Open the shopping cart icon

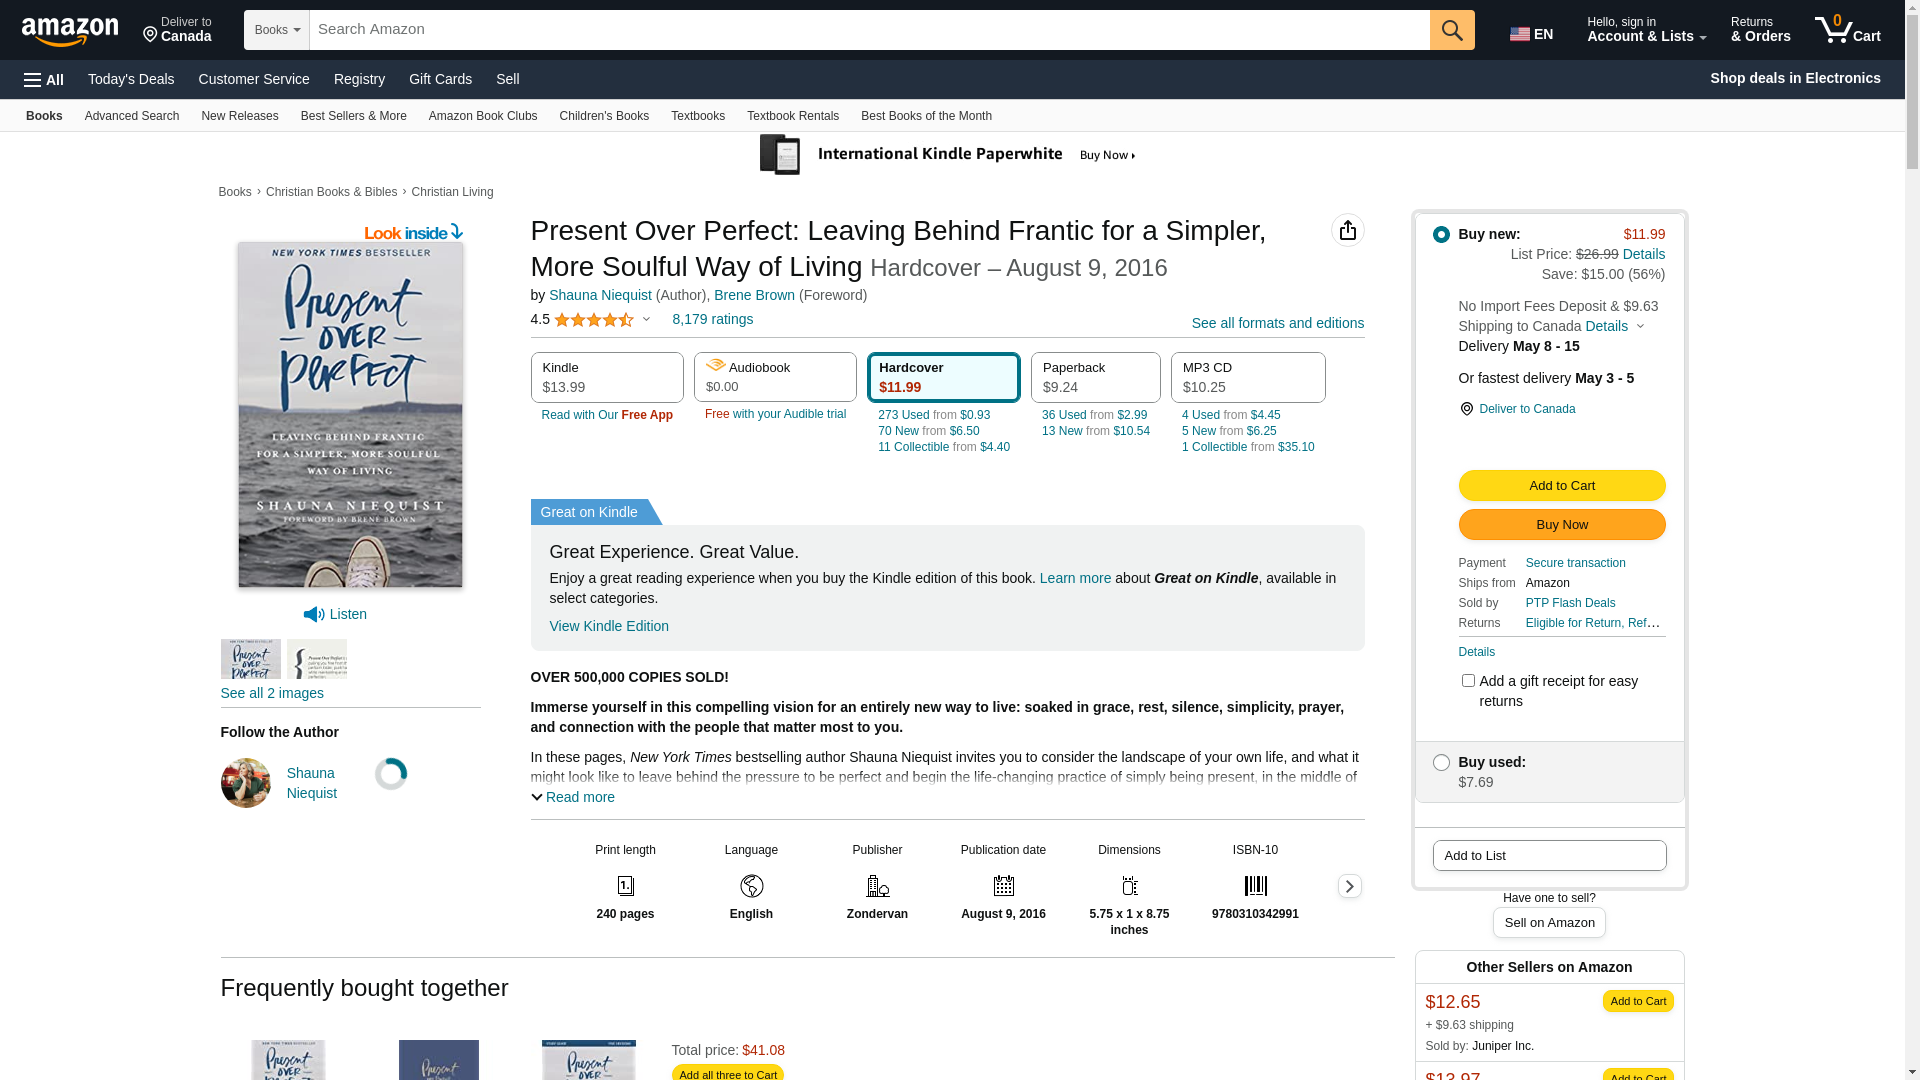coord(1848,30)
